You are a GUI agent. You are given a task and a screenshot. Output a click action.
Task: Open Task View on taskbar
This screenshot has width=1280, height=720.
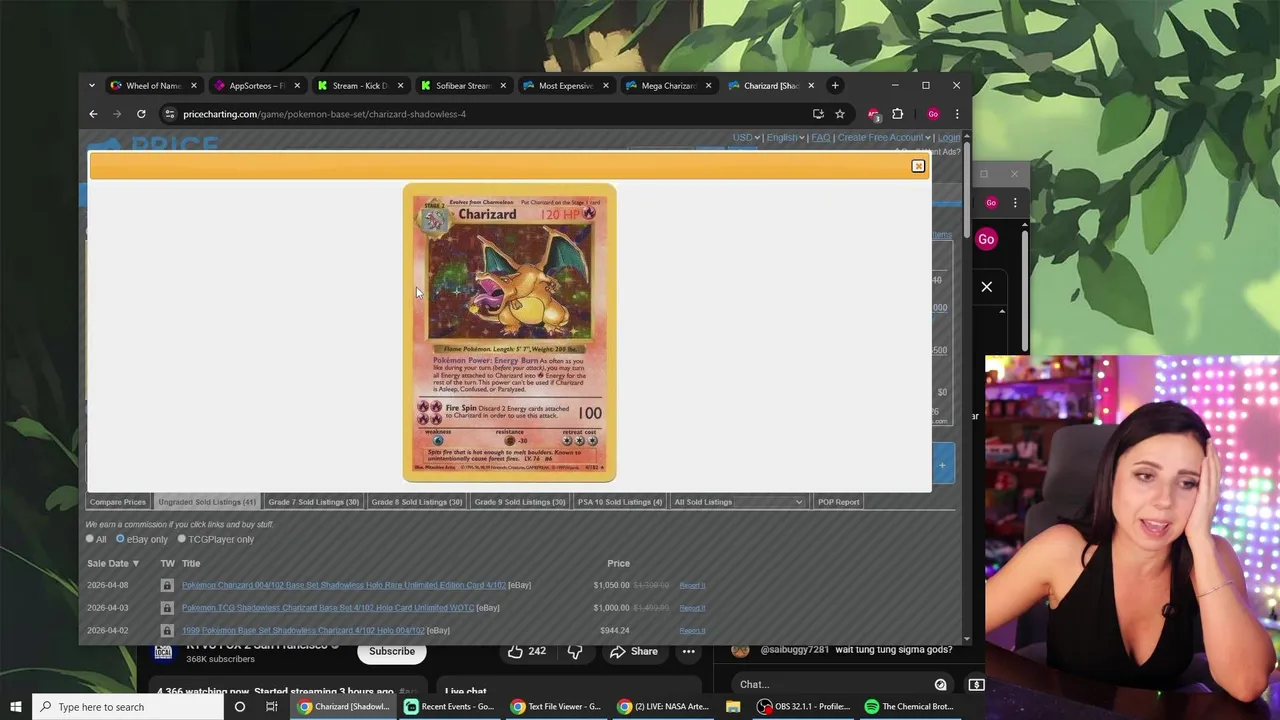(271, 707)
